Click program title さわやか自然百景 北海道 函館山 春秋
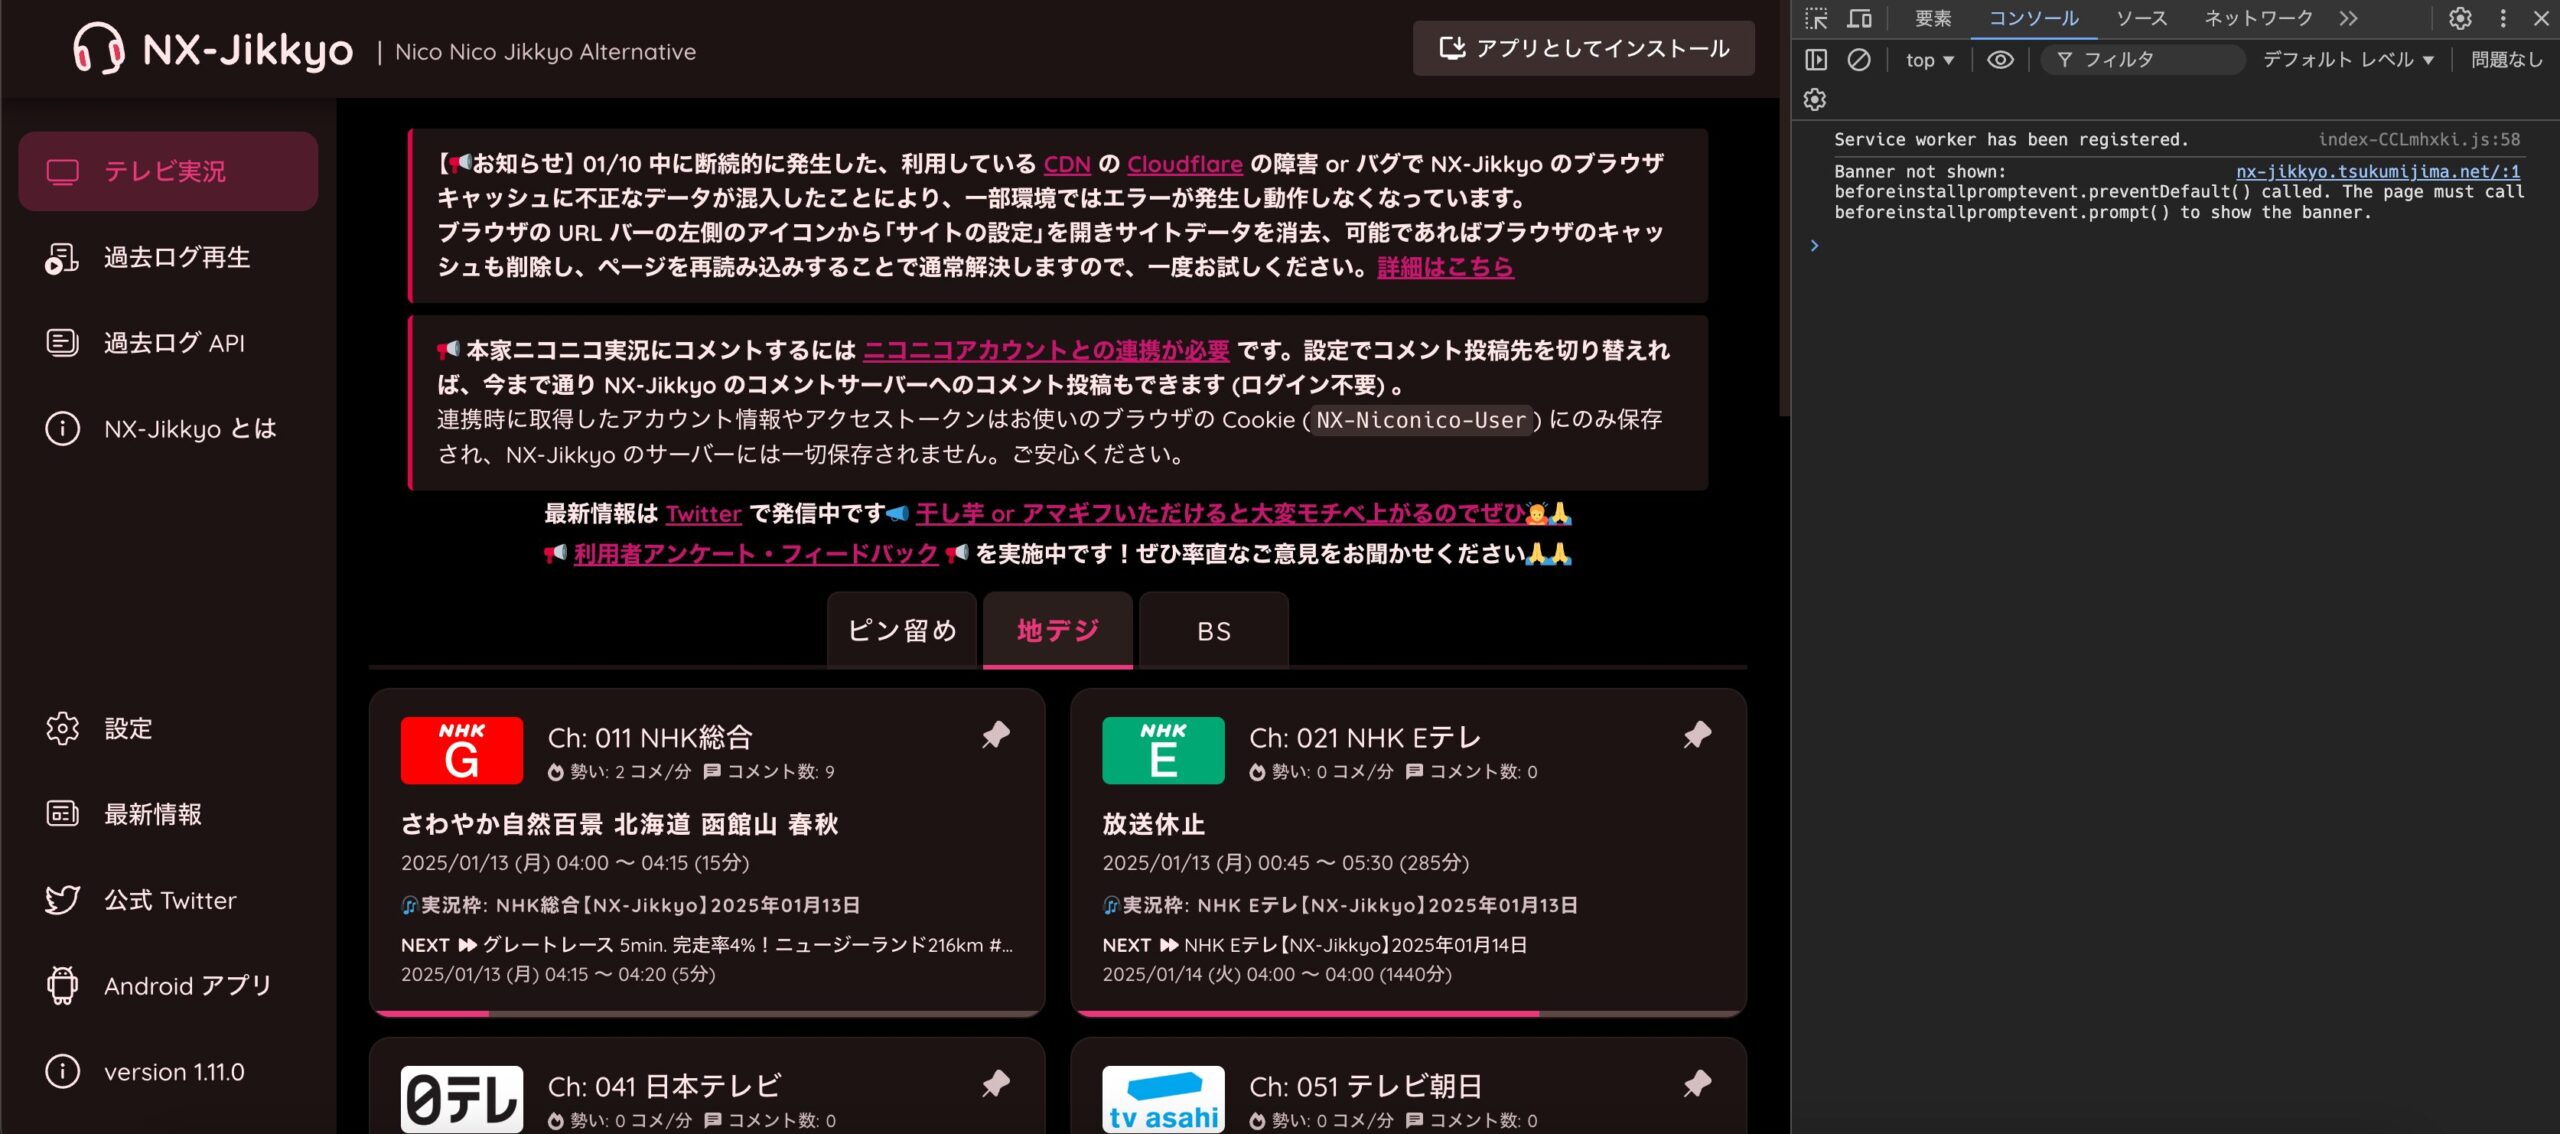2560x1134 pixels. [x=620, y=824]
